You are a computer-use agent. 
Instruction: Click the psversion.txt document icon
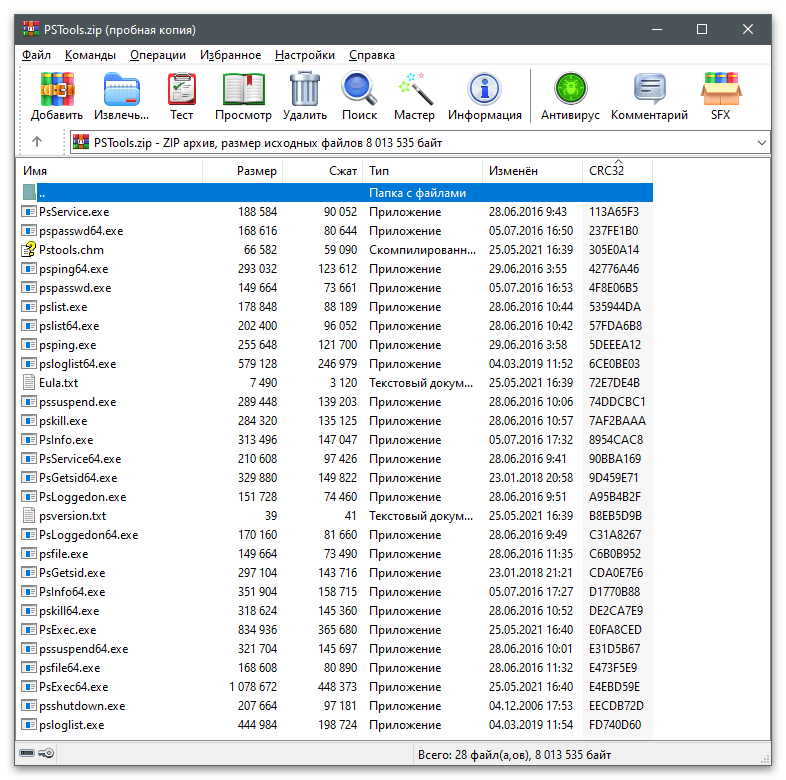point(29,515)
